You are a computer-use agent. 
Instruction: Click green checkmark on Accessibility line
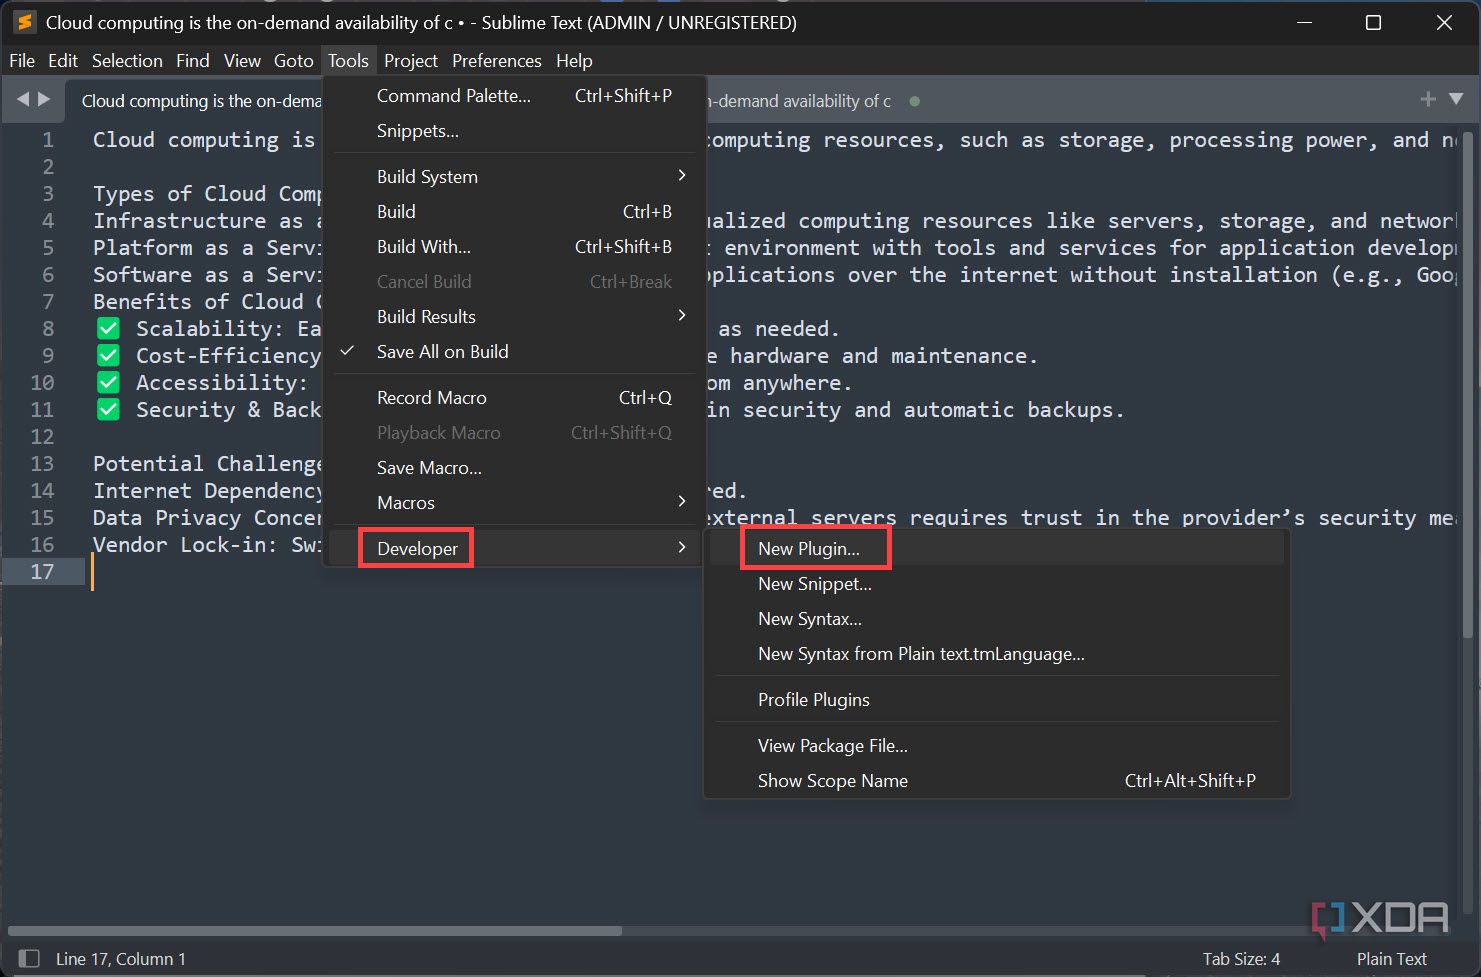(x=108, y=382)
